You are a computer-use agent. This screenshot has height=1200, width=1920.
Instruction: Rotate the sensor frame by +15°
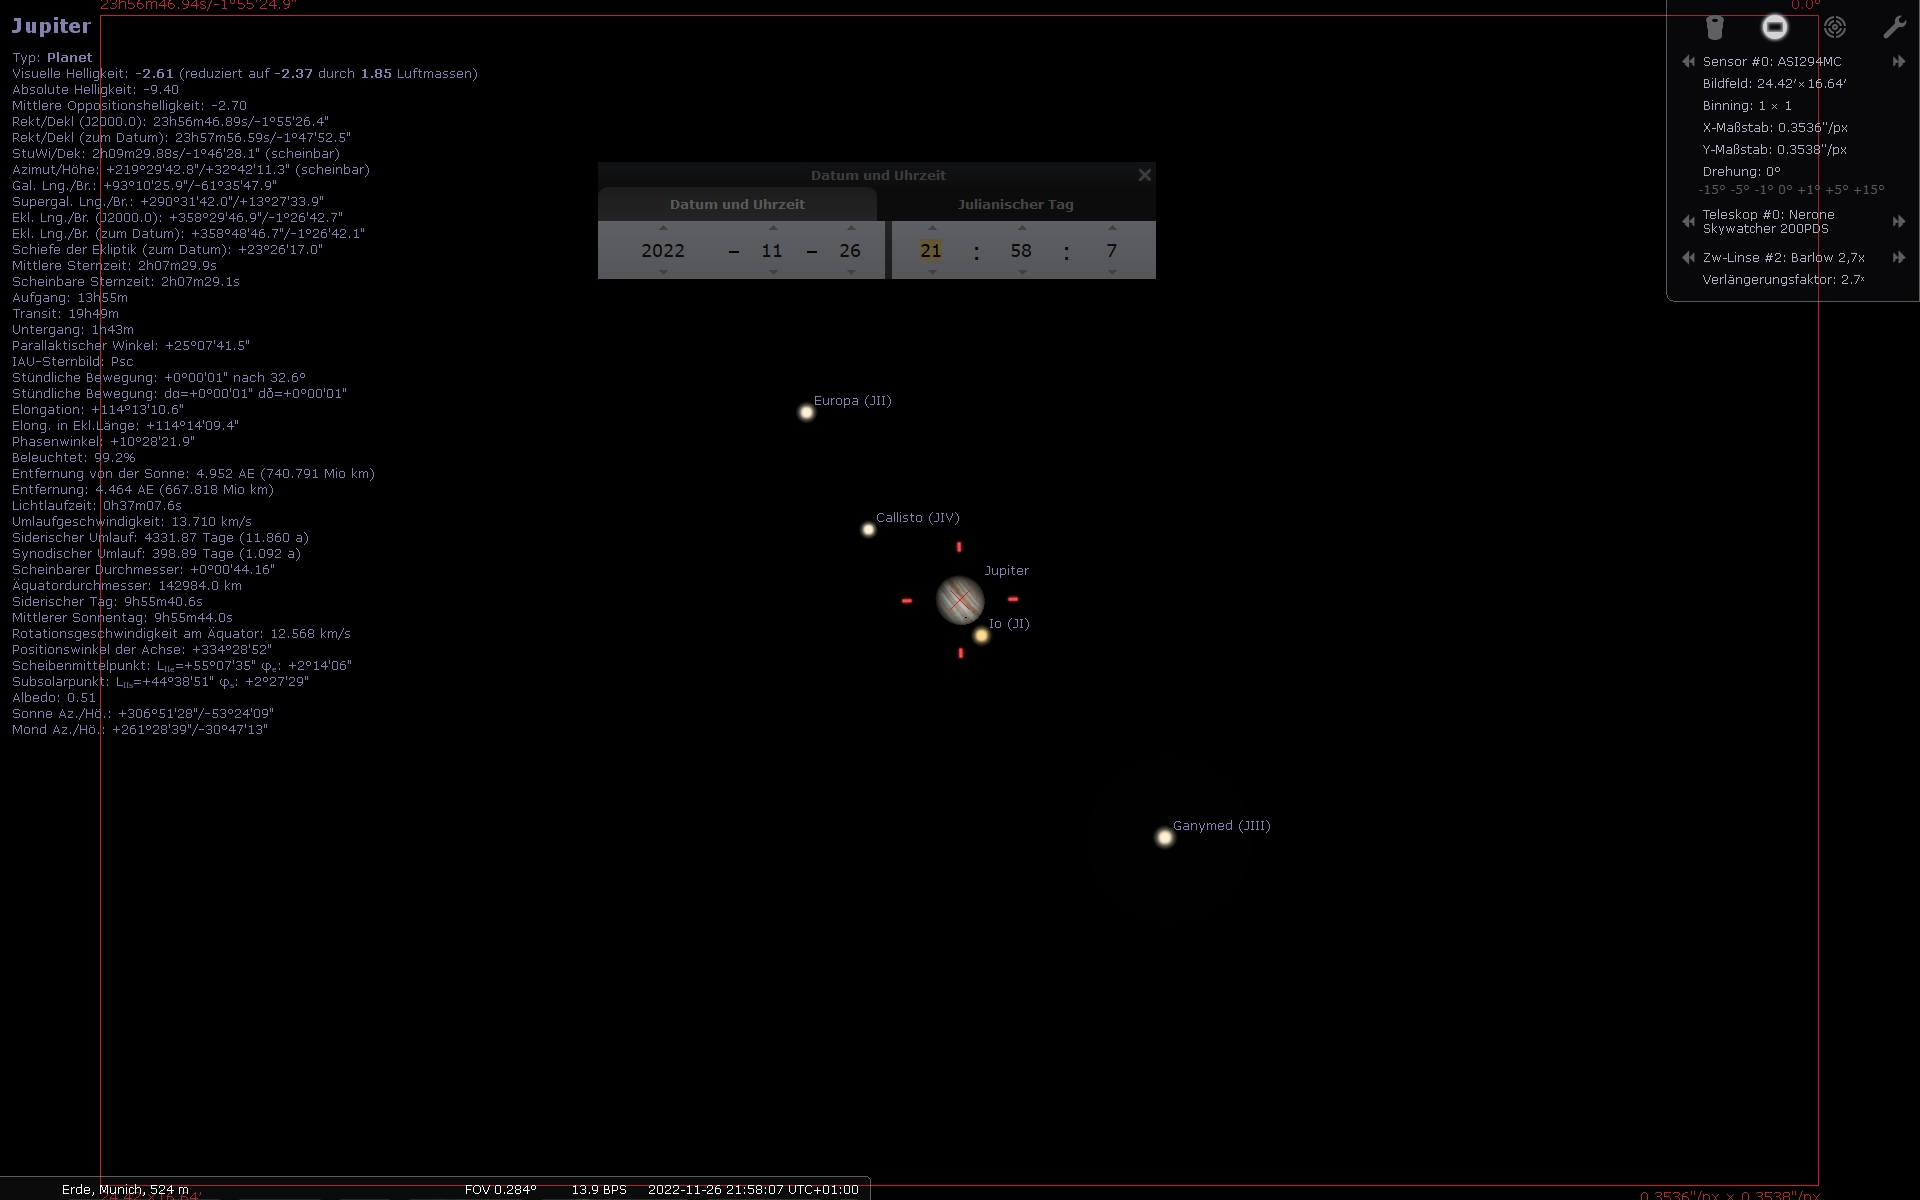pyautogui.click(x=1868, y=189)
